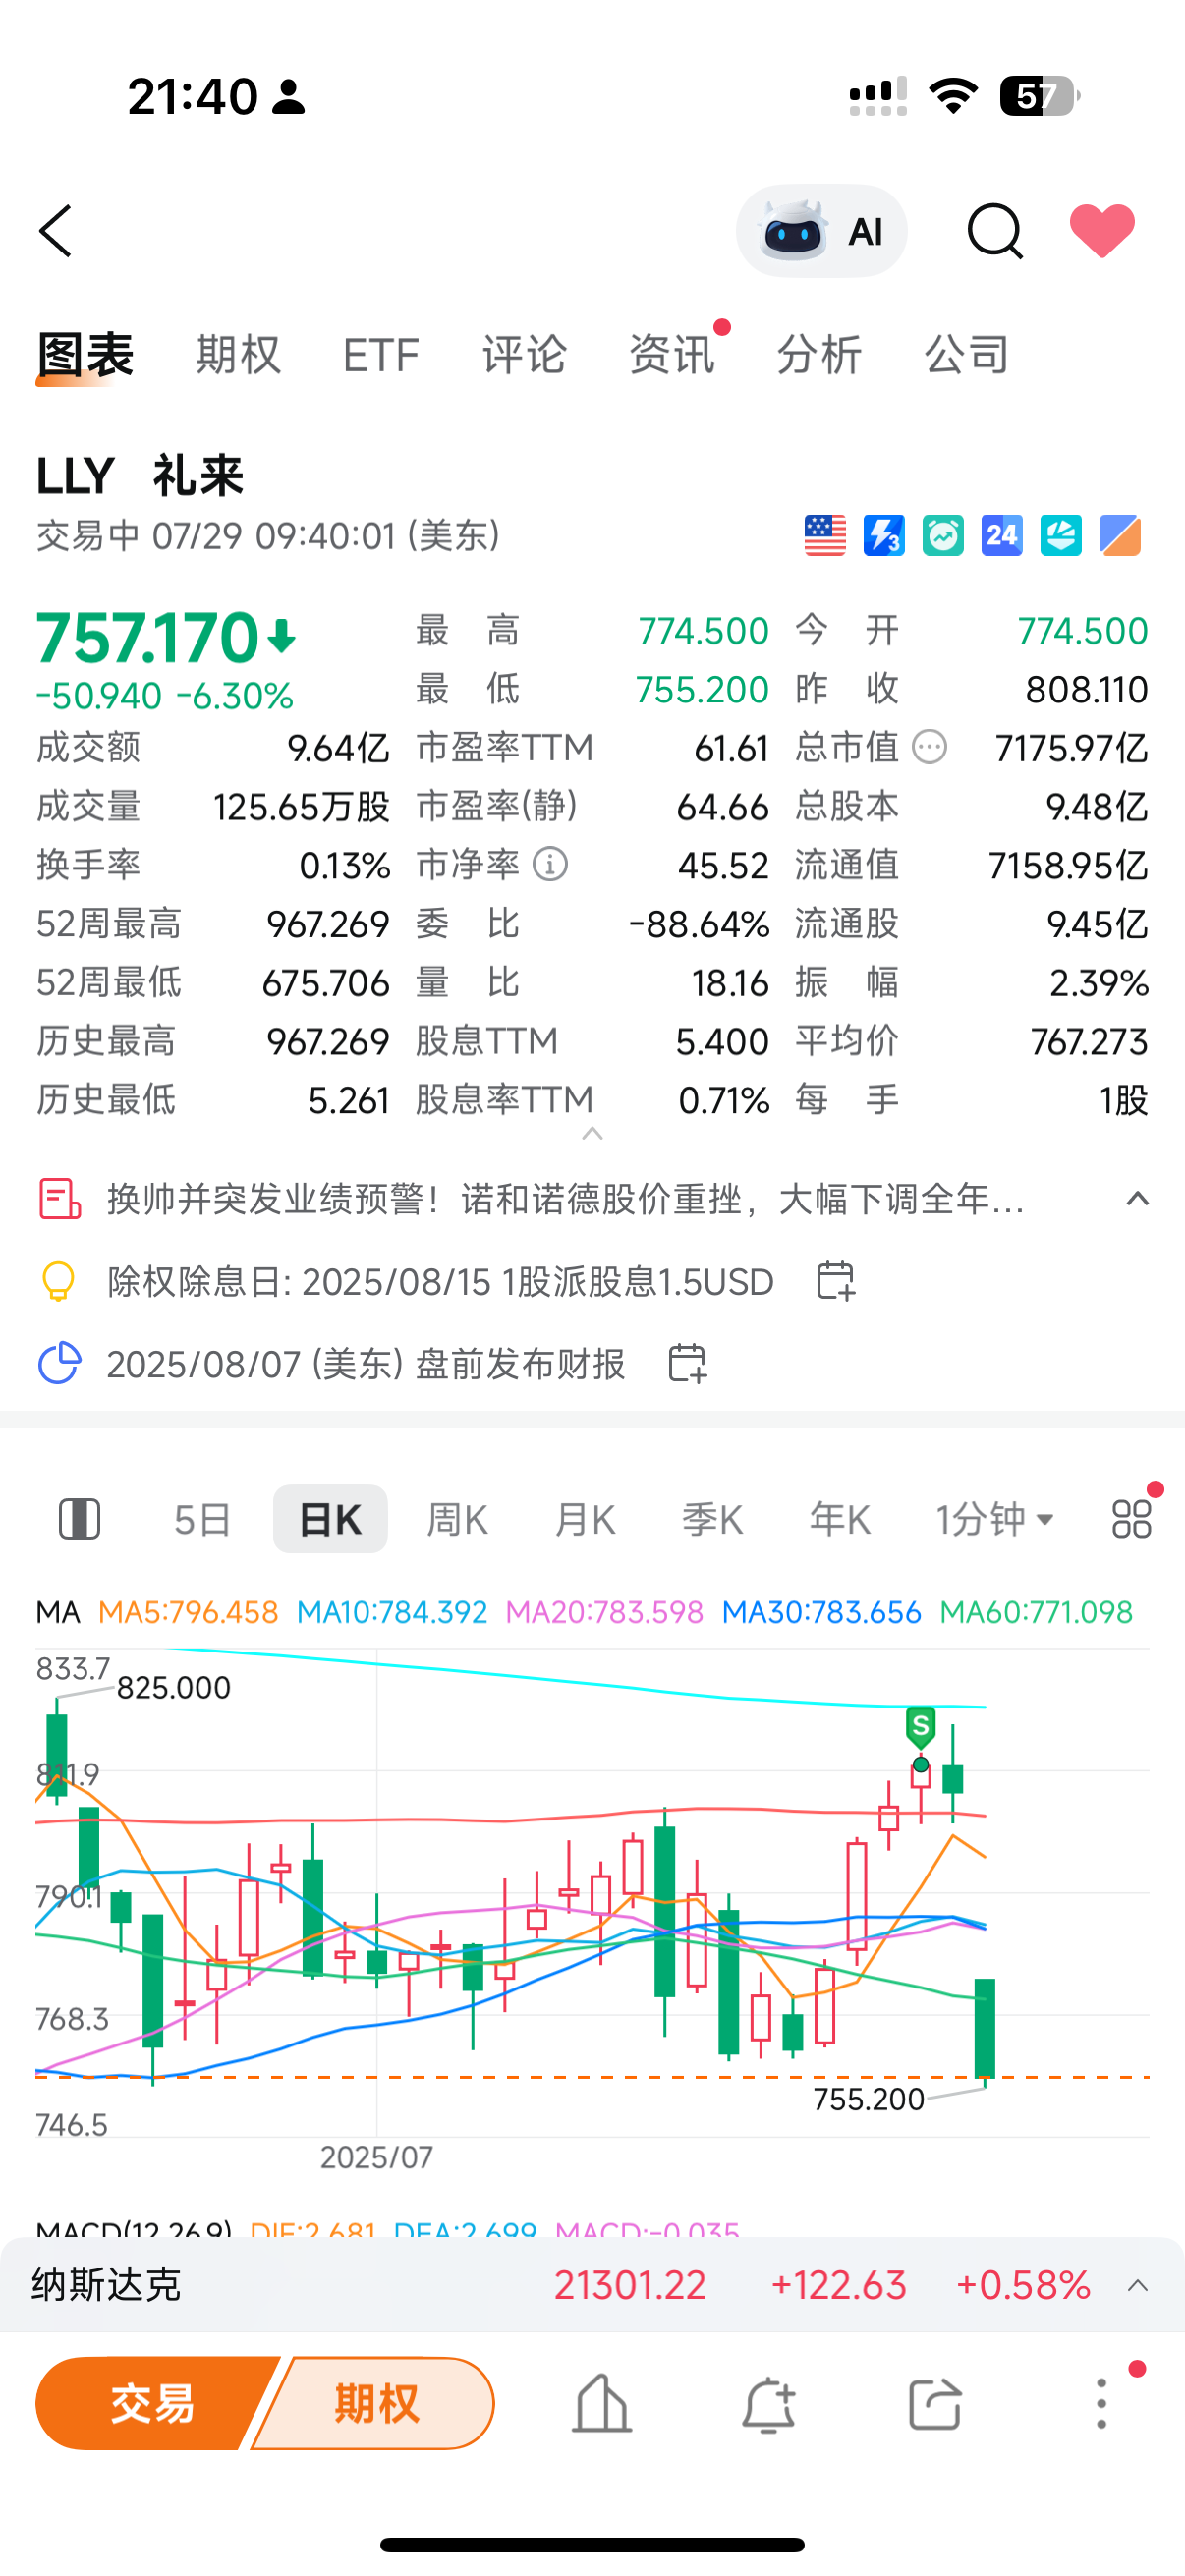This screenshot has height=2576, width=1185.
Task: Tap the 2025/07 date axis label
Action: point(376,2157)
